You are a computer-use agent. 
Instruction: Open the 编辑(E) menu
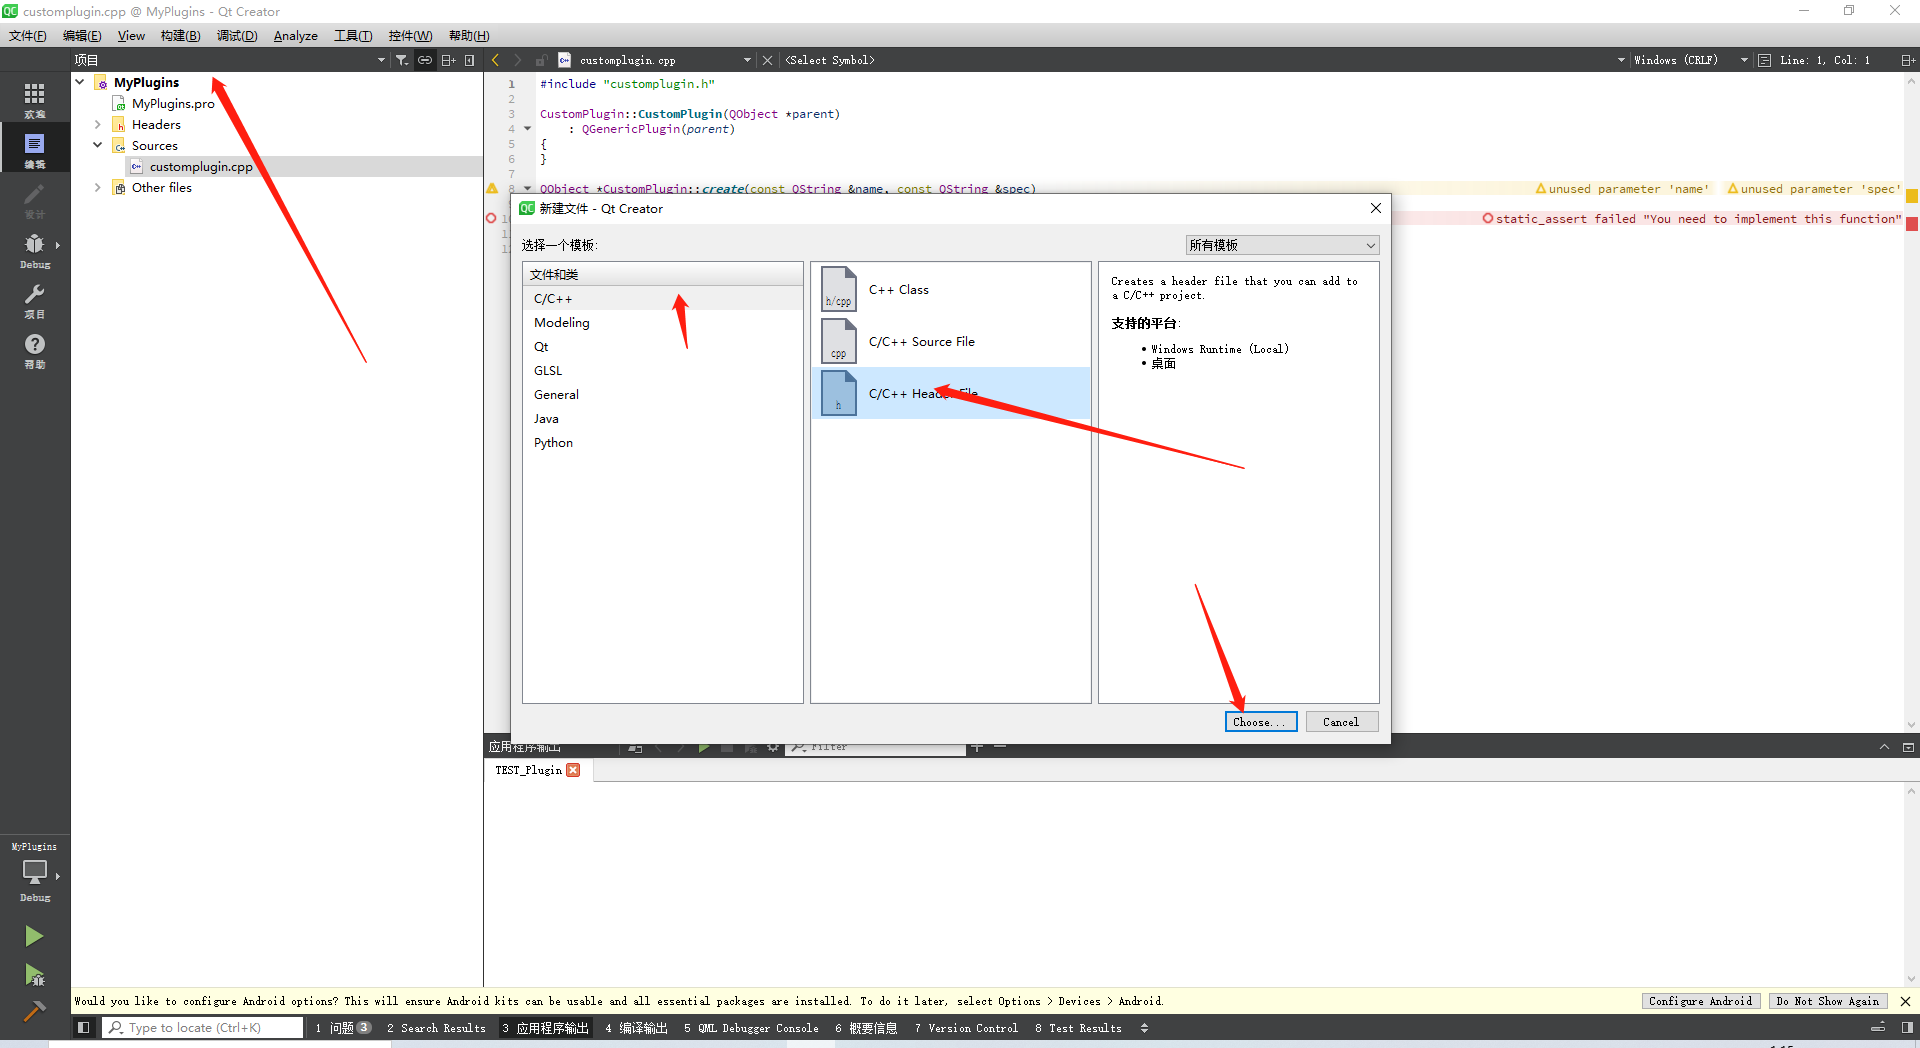pos(82,35)
